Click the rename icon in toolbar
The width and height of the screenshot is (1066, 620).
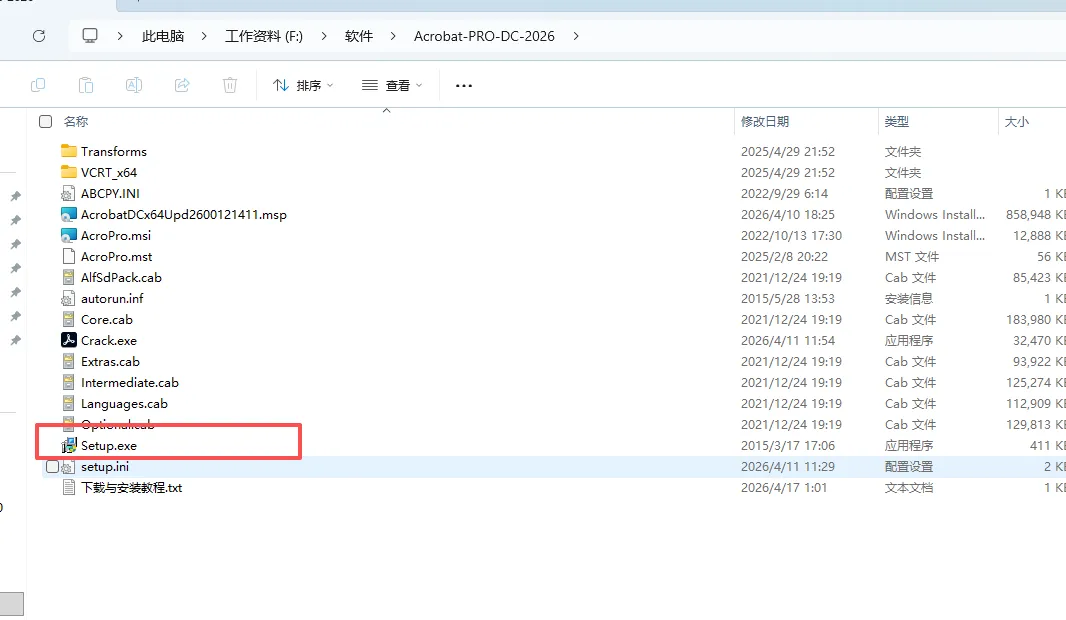134,85
